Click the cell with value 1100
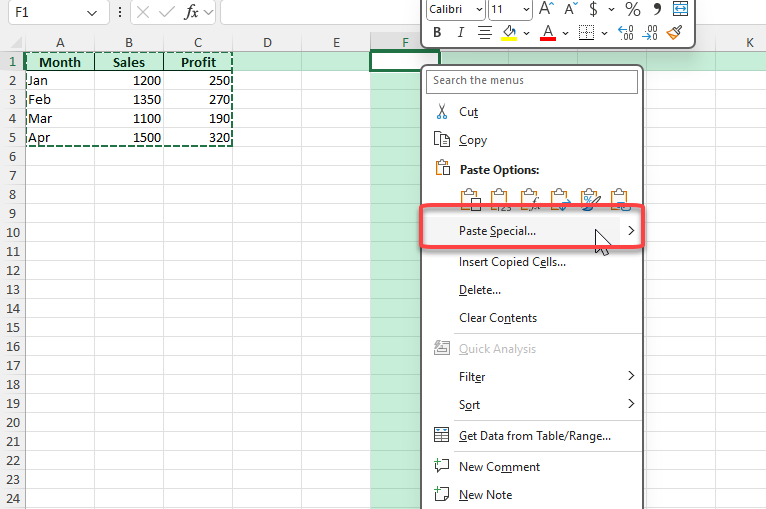Screen dimensions: 766x509 point(129,119)
